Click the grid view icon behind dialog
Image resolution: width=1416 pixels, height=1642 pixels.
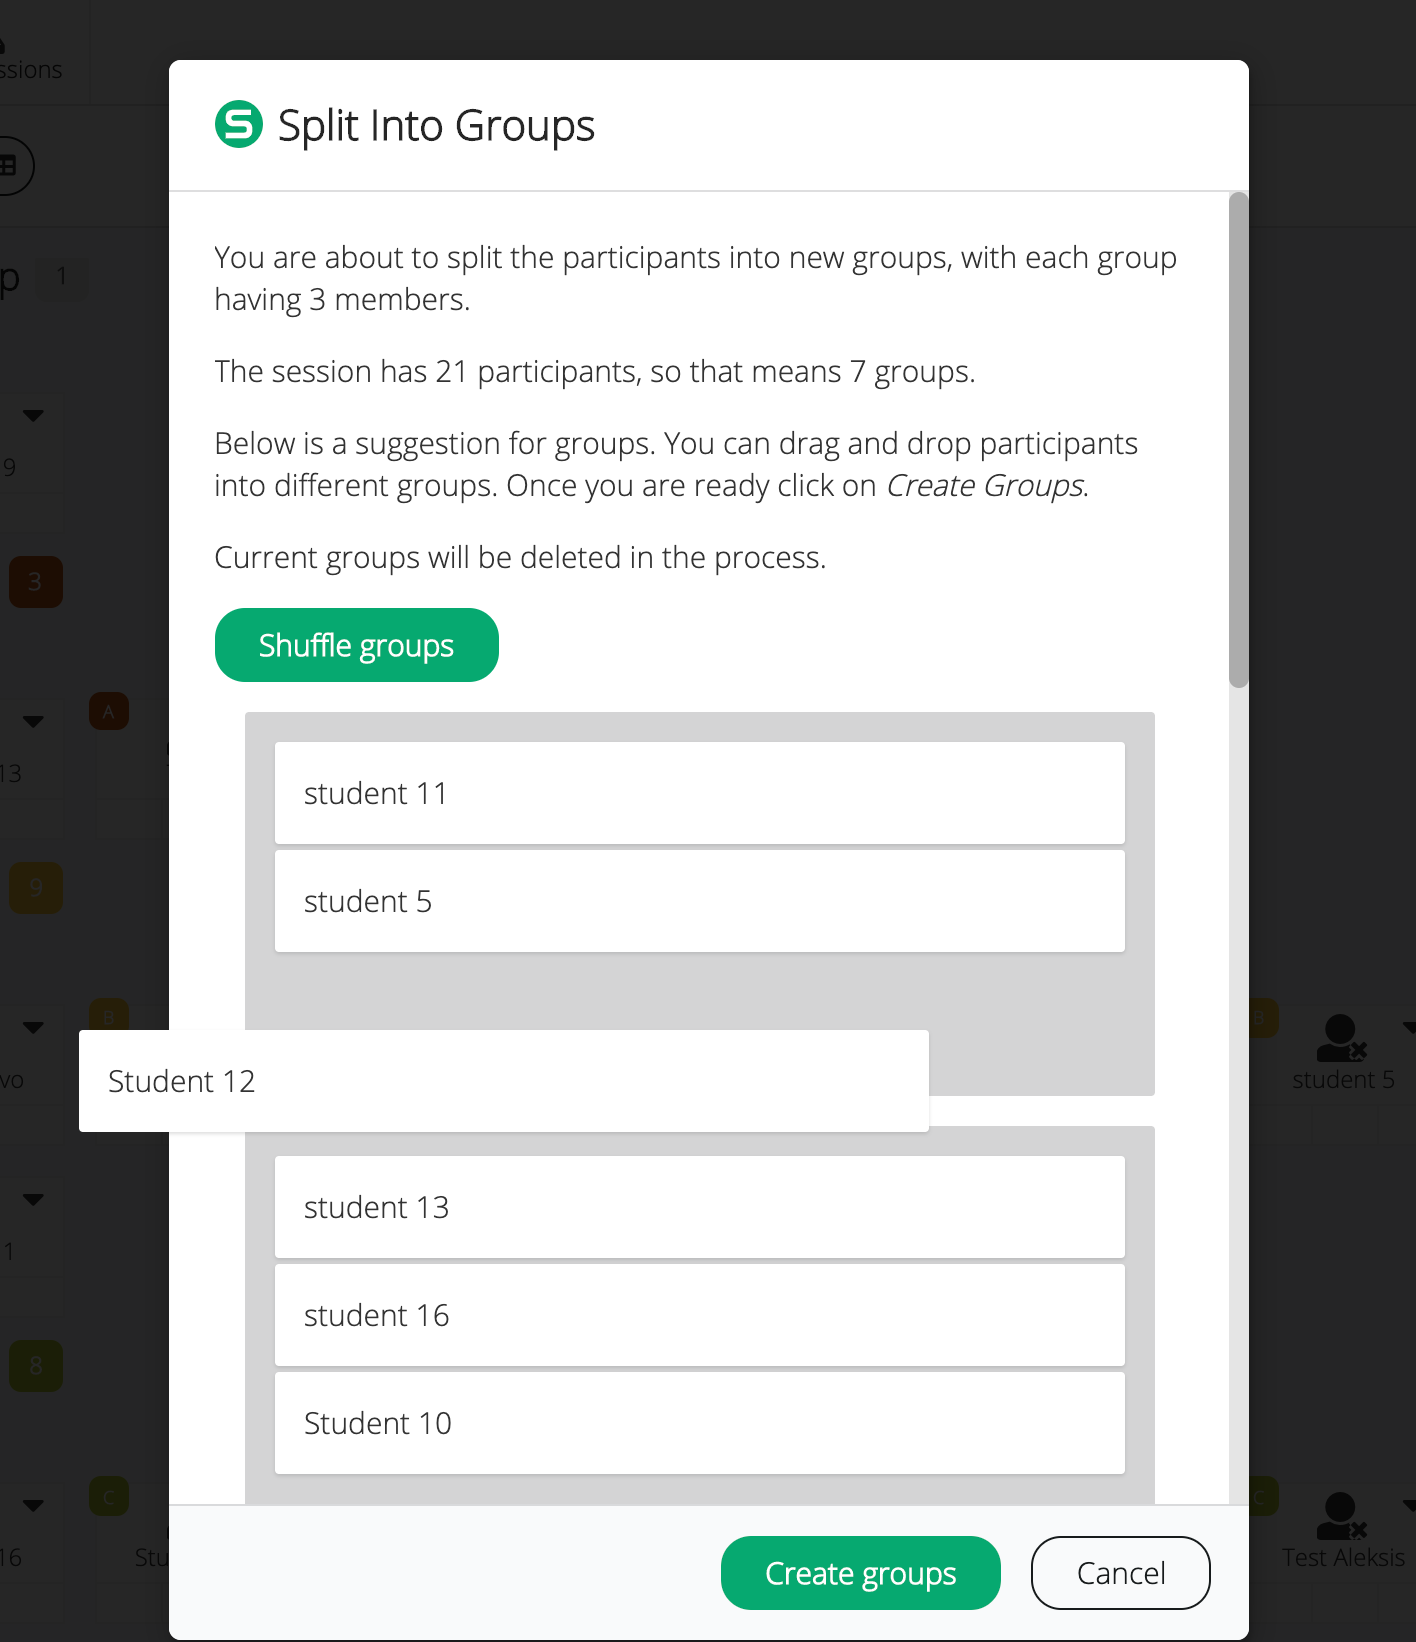[x=10, y=165]
